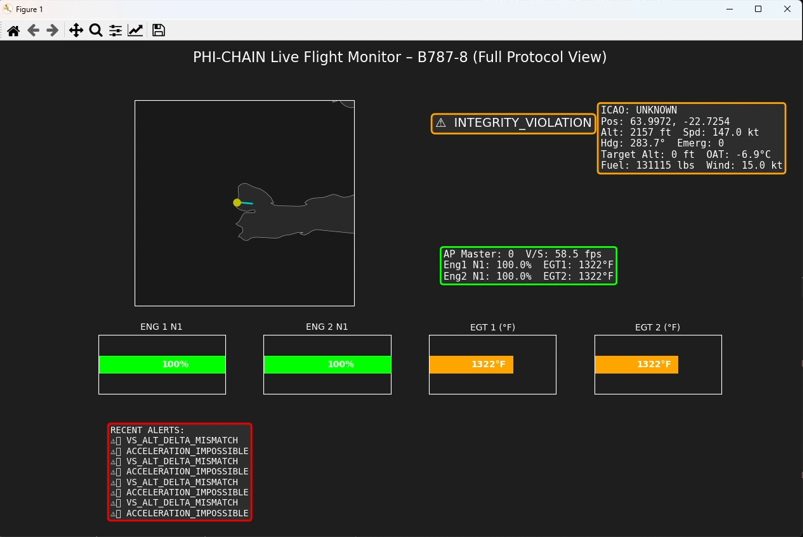Image resolution: width=803 pixels, height=537 pixels.
Task: Reset view with the Home toolbar icon
Action: coord(14,31)
